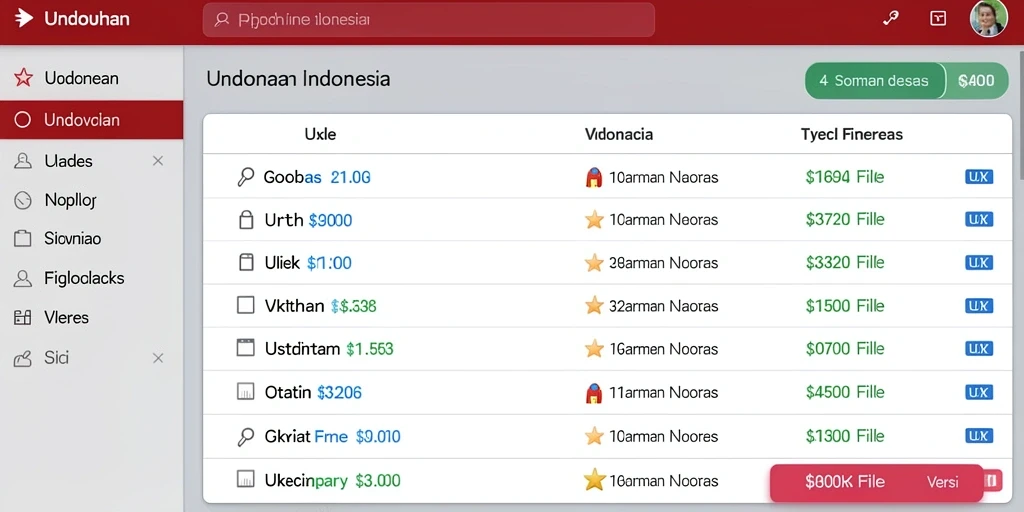Click the red badge icon in Otatin row
Image resolution: width=1024 pixels, height=512 pixels.
(x=594, y=392)
